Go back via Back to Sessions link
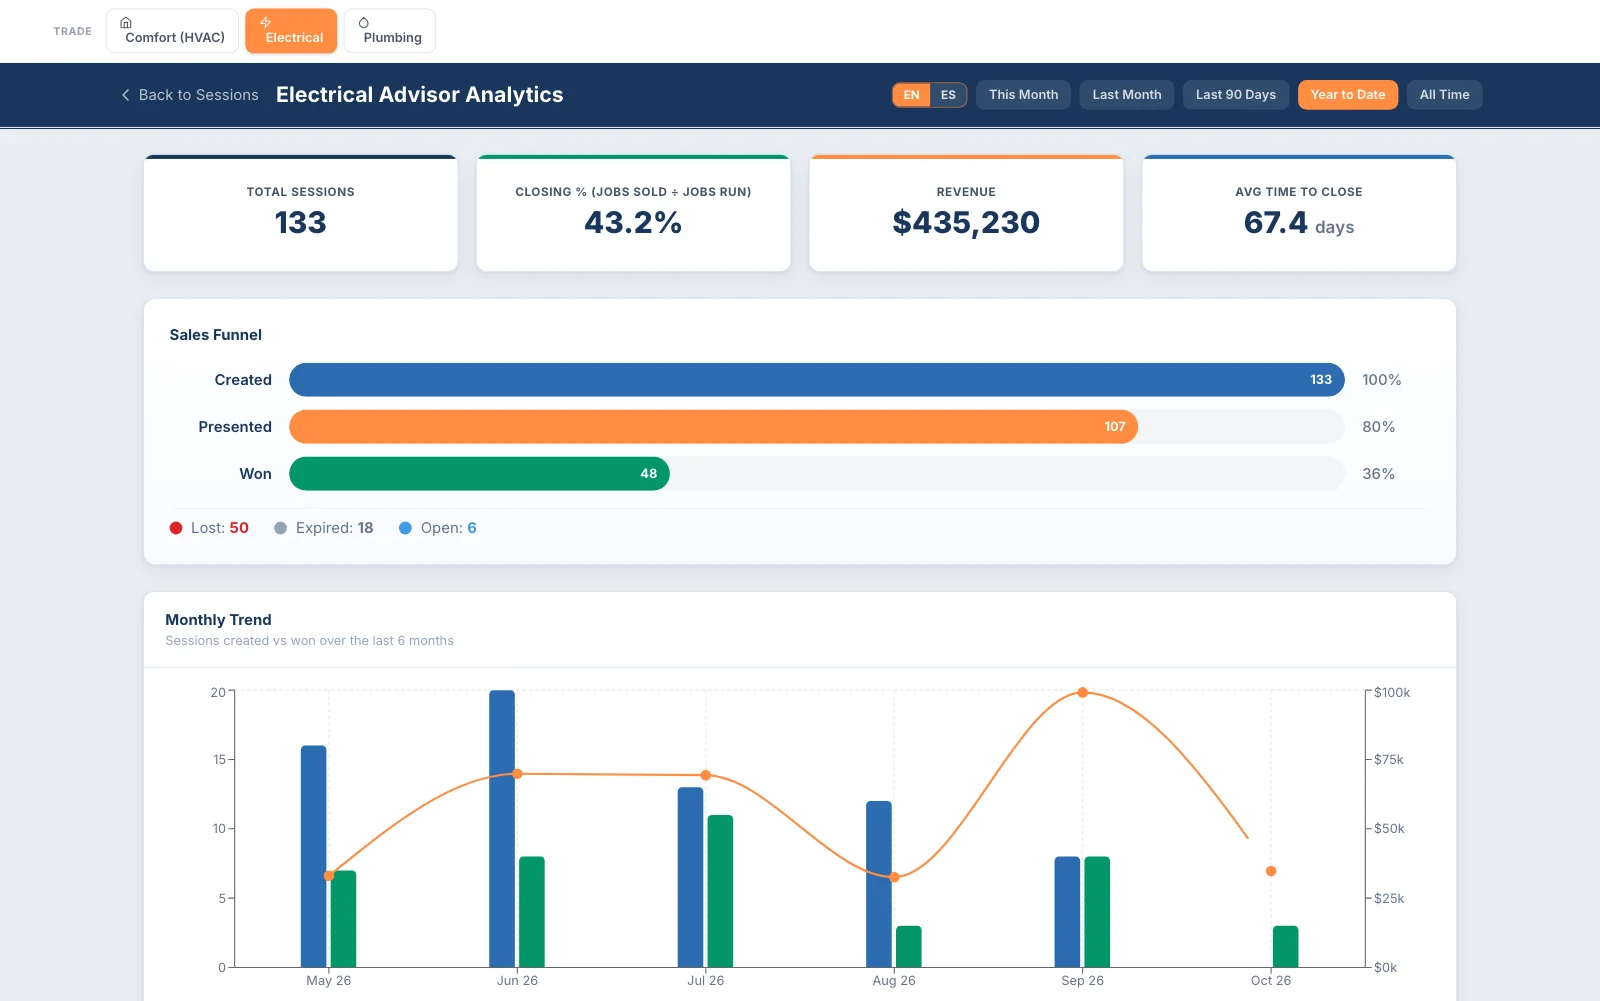Viewport: 1600px width, 1001px height. (190, 95)
